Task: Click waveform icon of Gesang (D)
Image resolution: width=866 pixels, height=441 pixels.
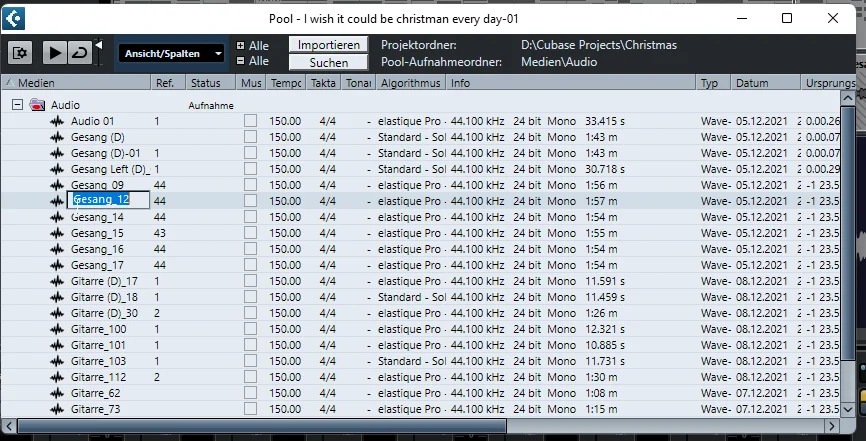Action: click(x=57, y=137)
